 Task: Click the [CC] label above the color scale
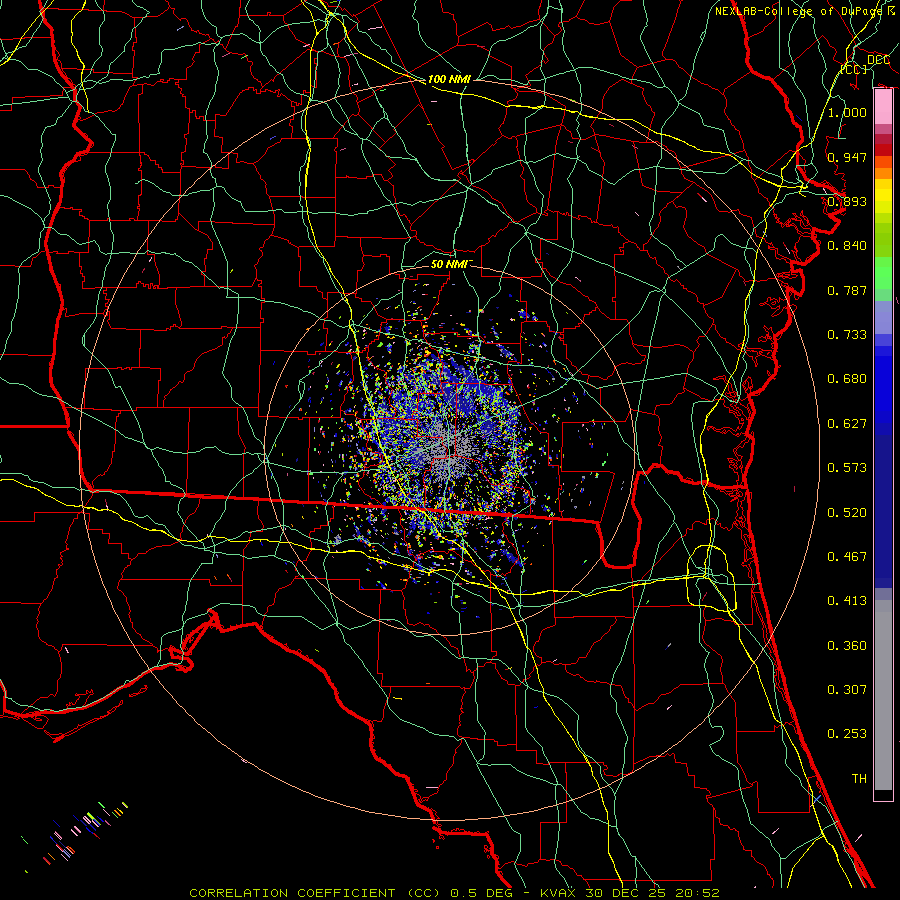(x=854, y=69)
